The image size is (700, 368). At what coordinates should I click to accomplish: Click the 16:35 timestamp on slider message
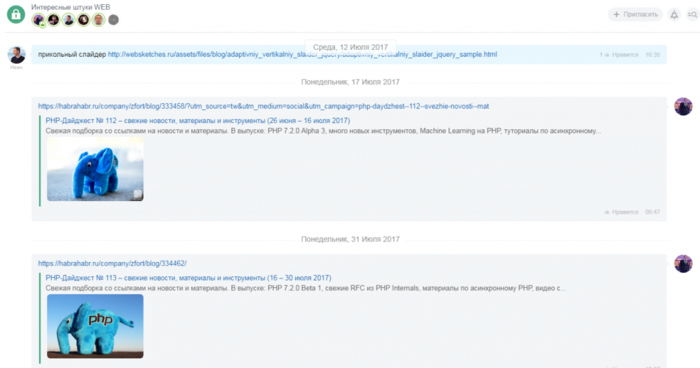click(x=652, y=54)
